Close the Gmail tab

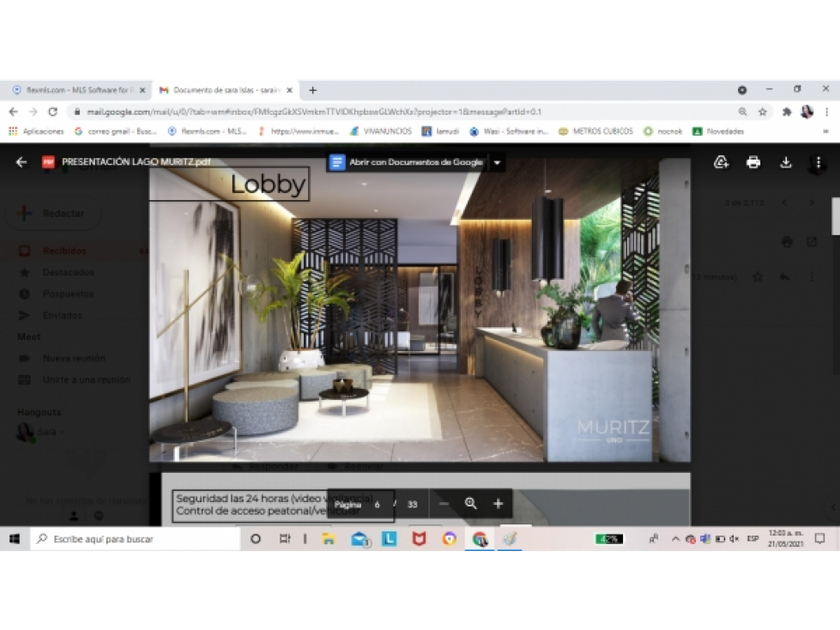(289, 90)
